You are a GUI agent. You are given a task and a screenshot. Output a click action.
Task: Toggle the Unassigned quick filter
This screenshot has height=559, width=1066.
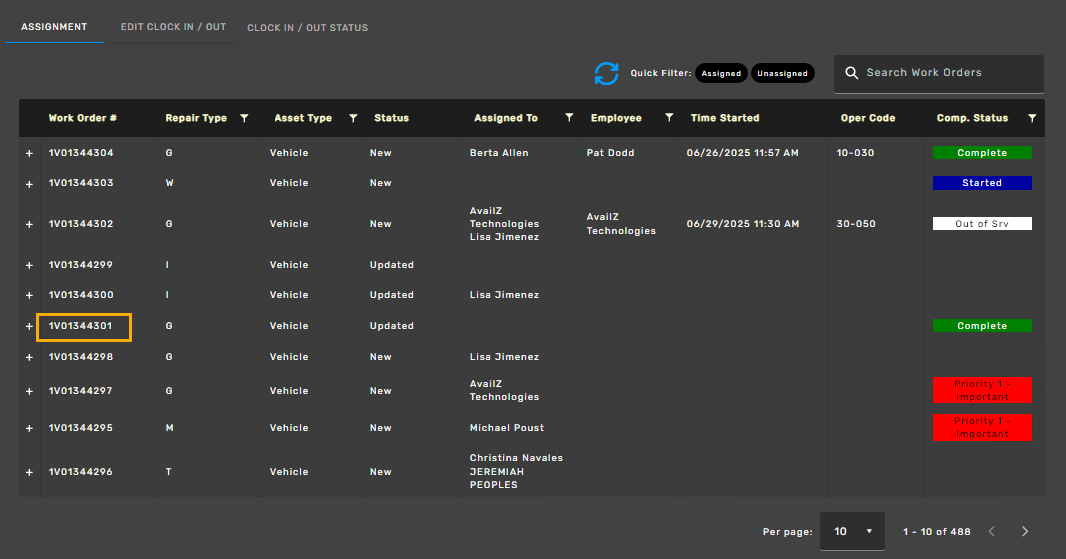tap(782, 73)
